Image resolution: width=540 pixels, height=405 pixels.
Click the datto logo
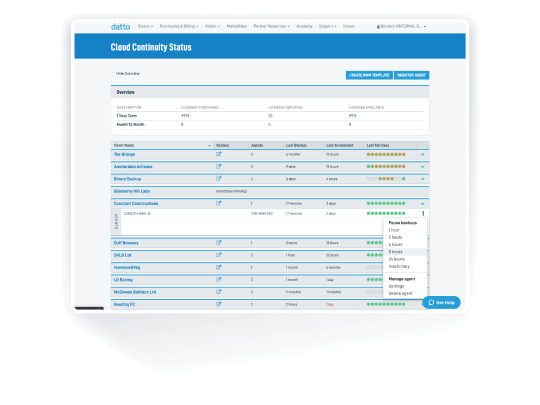pyautogui.click(x=121, y=27)
